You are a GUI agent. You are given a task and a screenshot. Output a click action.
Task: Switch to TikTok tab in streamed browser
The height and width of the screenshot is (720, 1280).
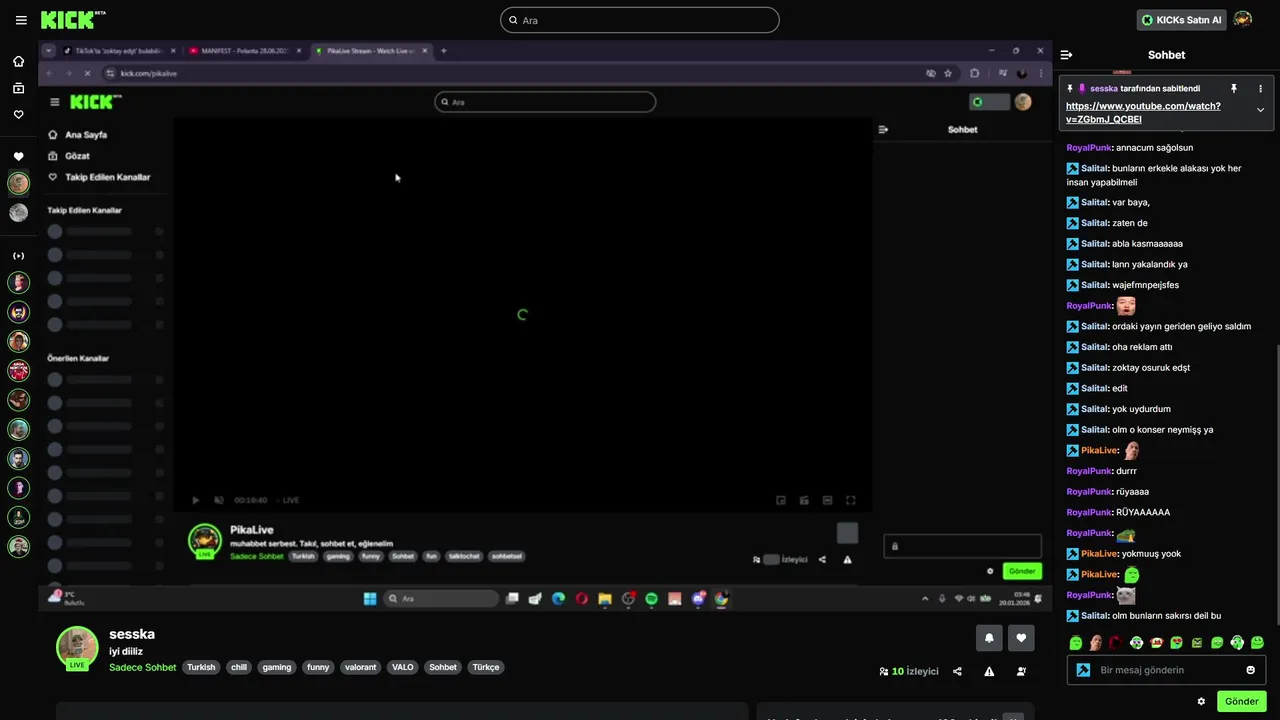118,51
